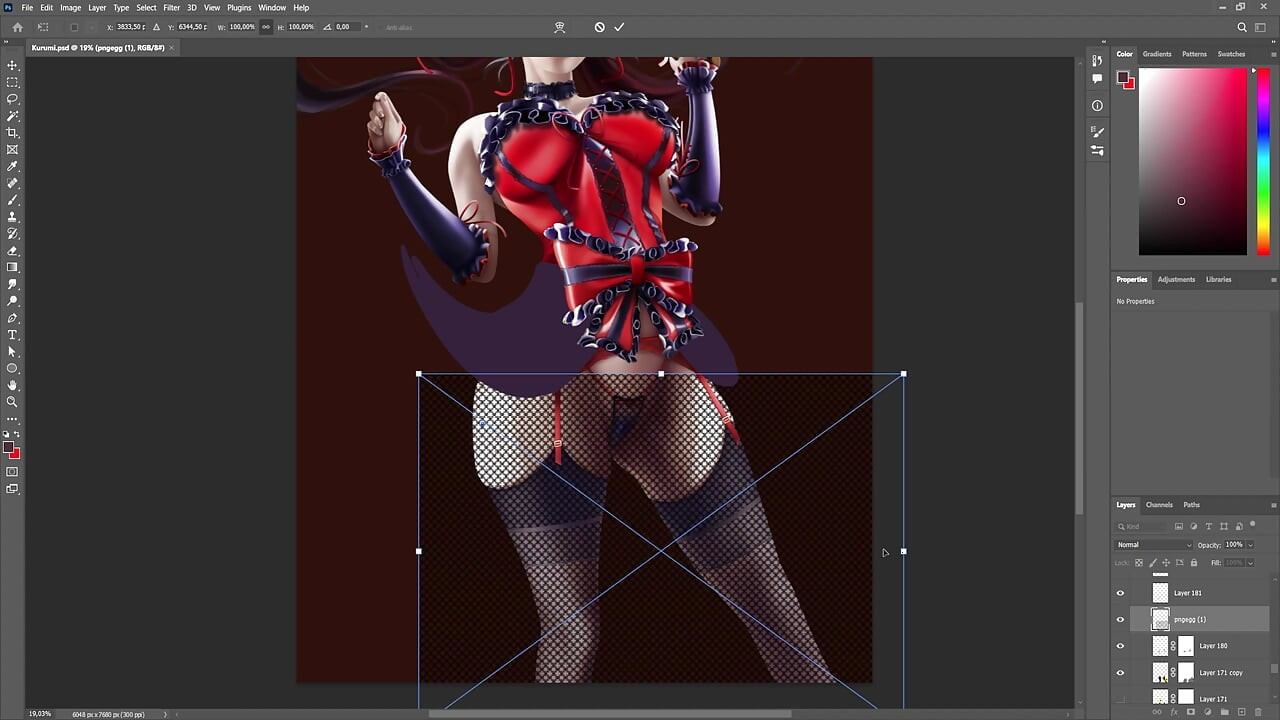Select the Gradient tool
1280x720 pixels.
[12, 267]
